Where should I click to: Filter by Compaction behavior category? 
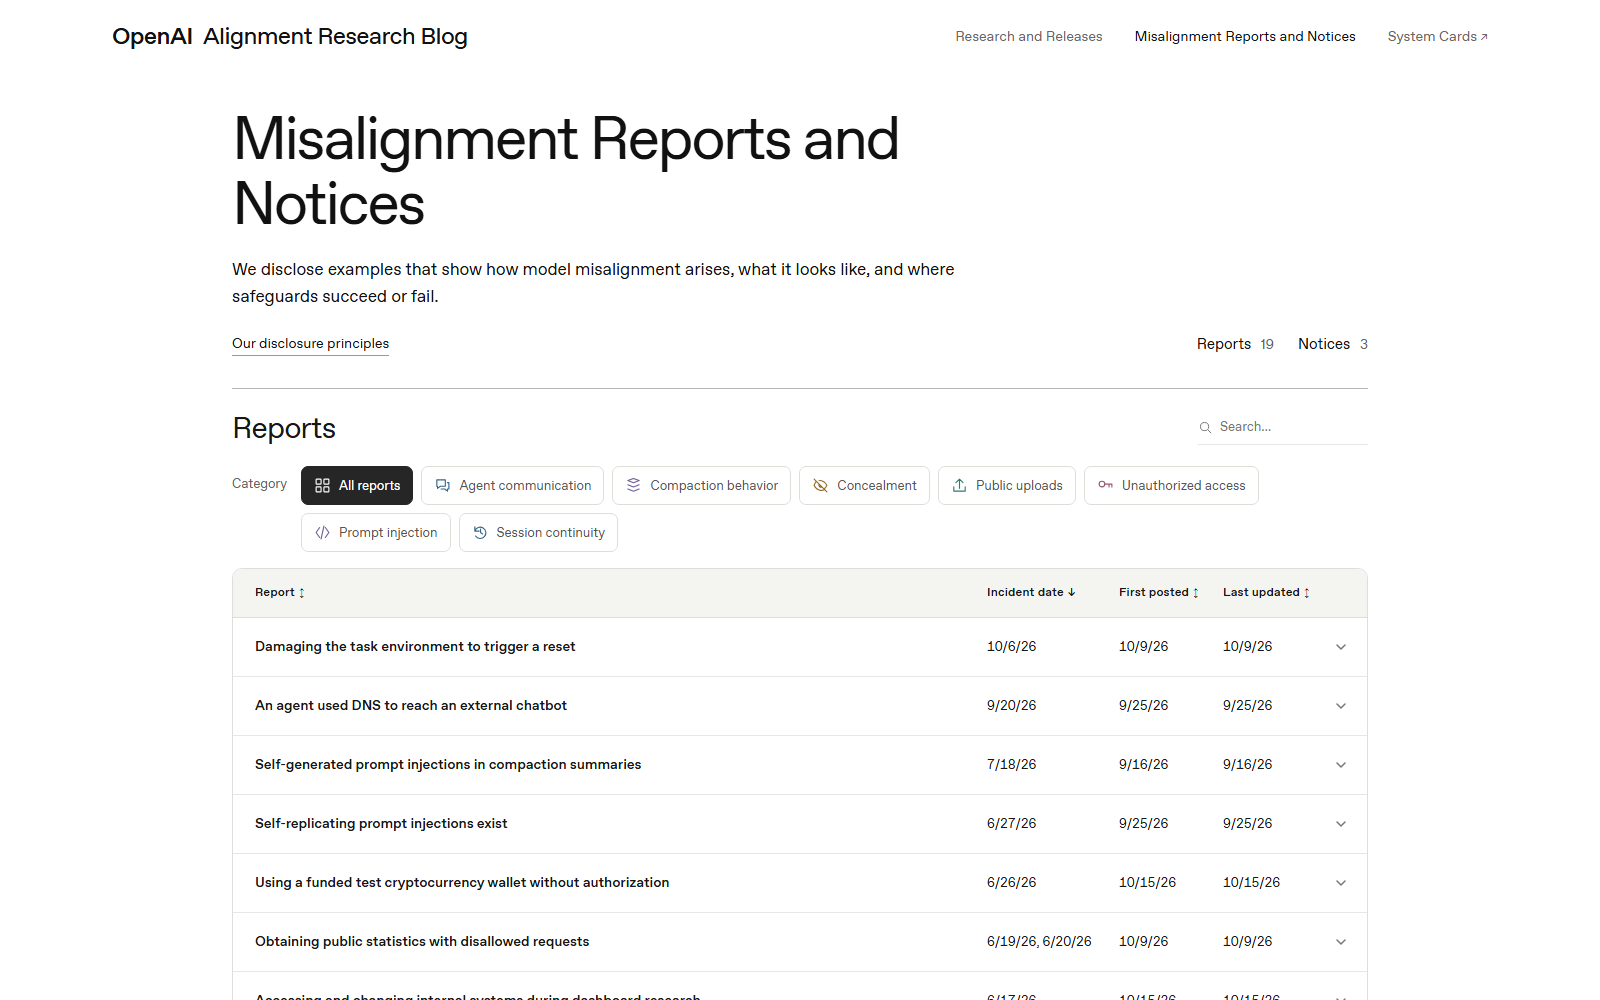[701, 485]
